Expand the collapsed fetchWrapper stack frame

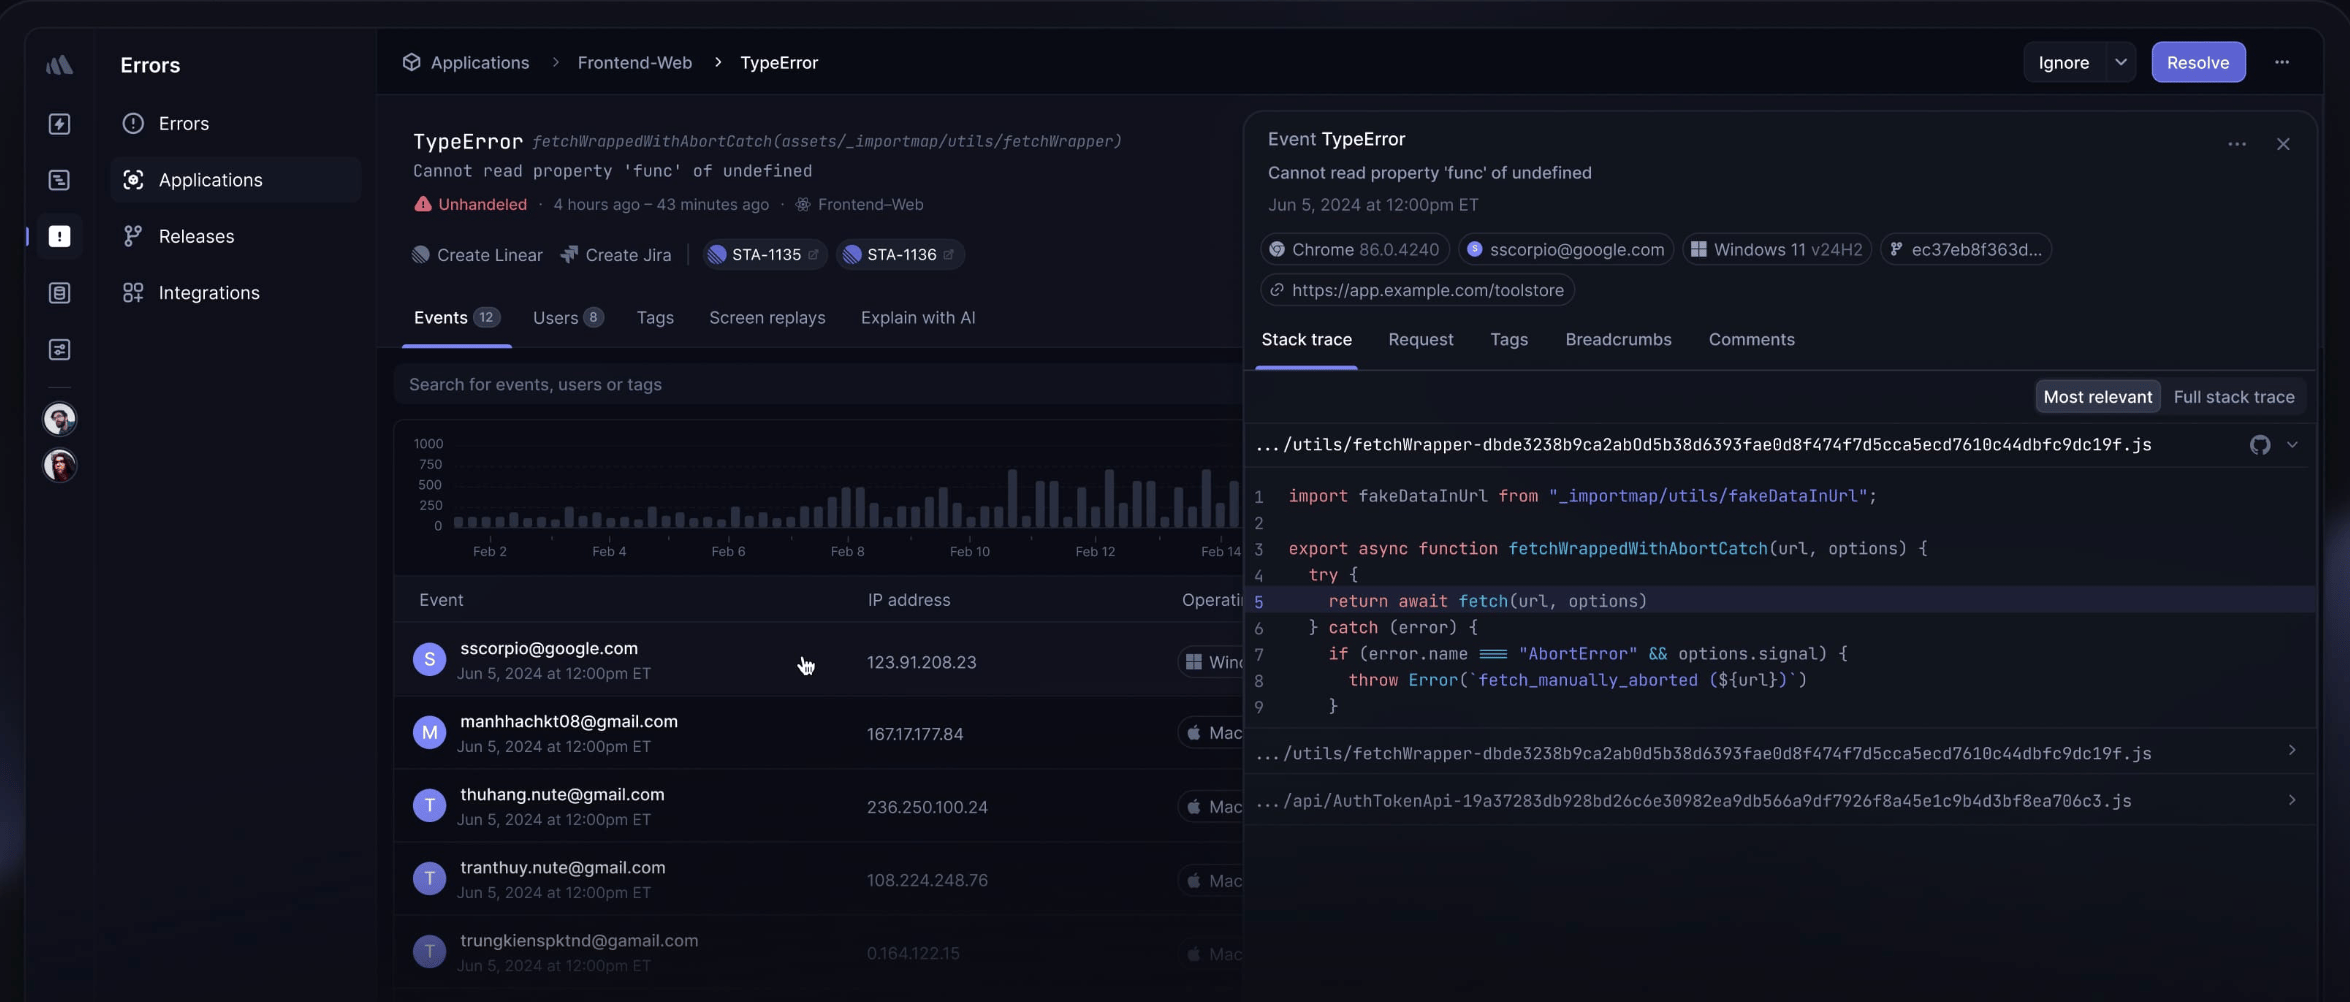click(x=2292, y=751)
